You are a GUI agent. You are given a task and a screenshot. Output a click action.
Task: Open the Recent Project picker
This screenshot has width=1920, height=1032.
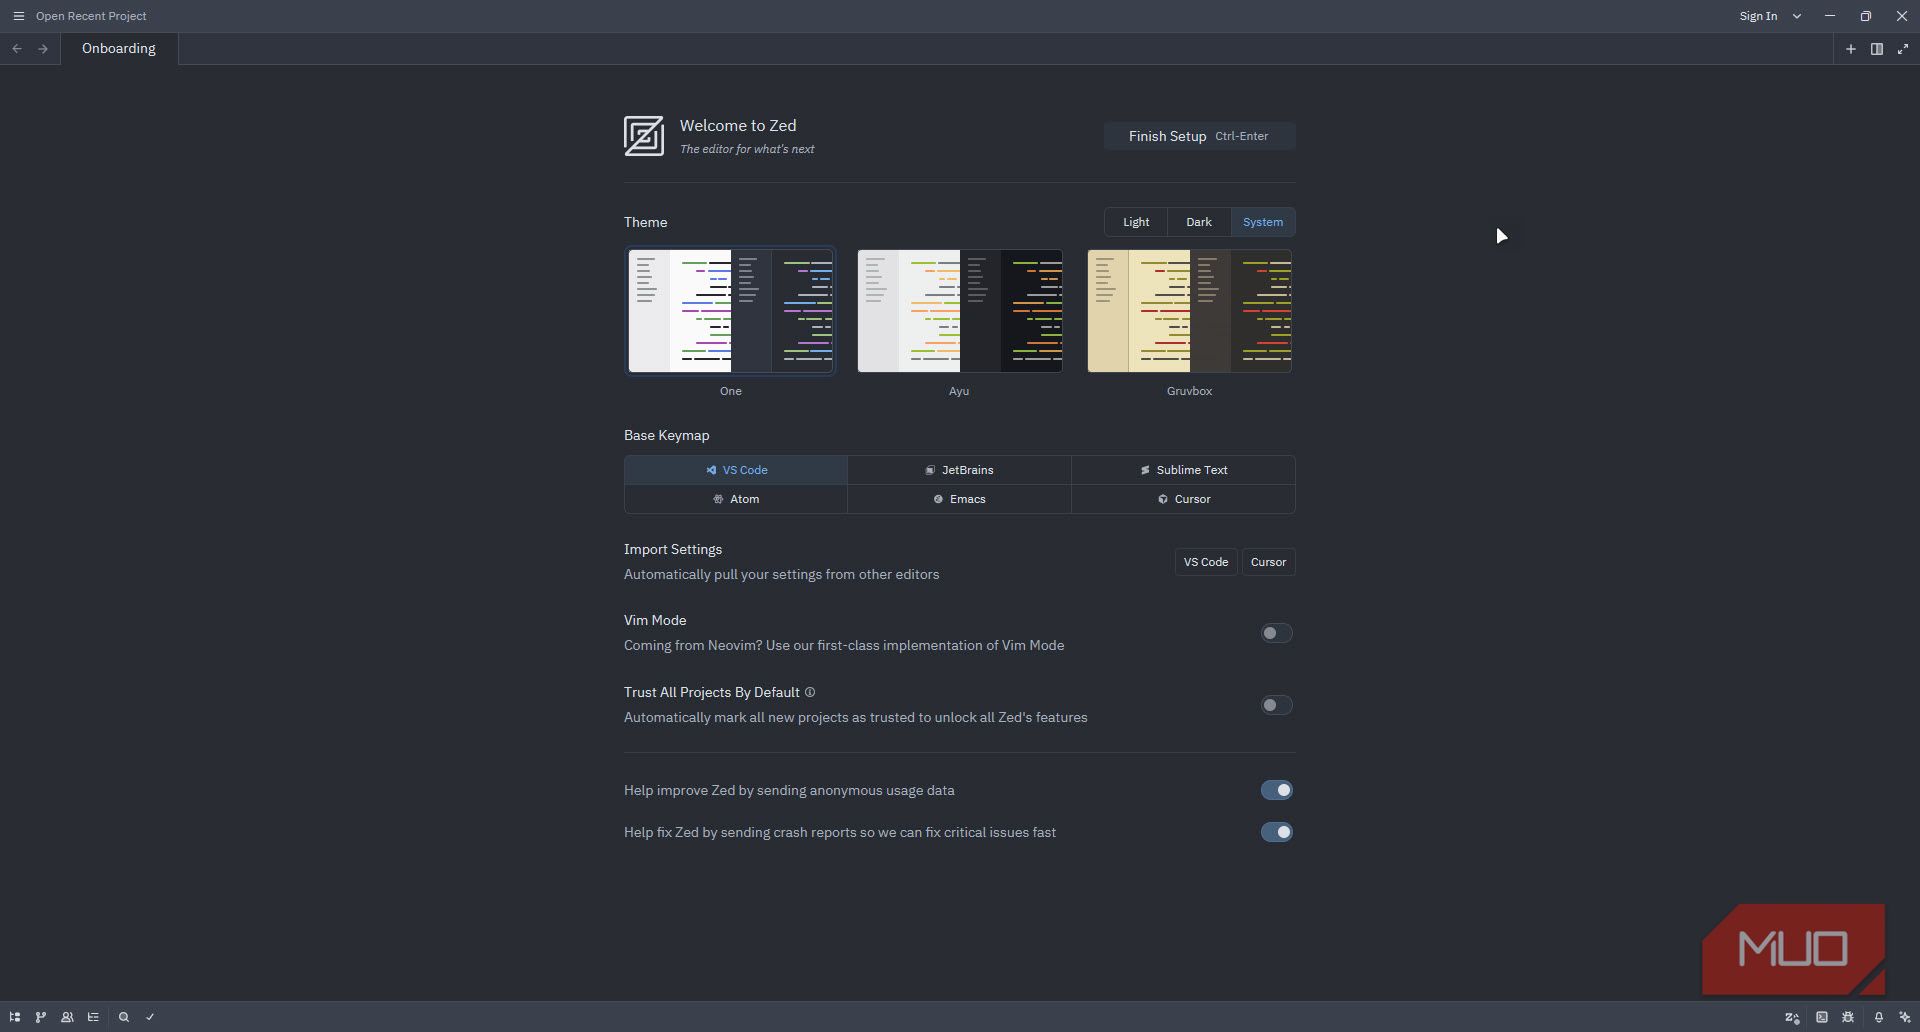click(x=91, y=16)
